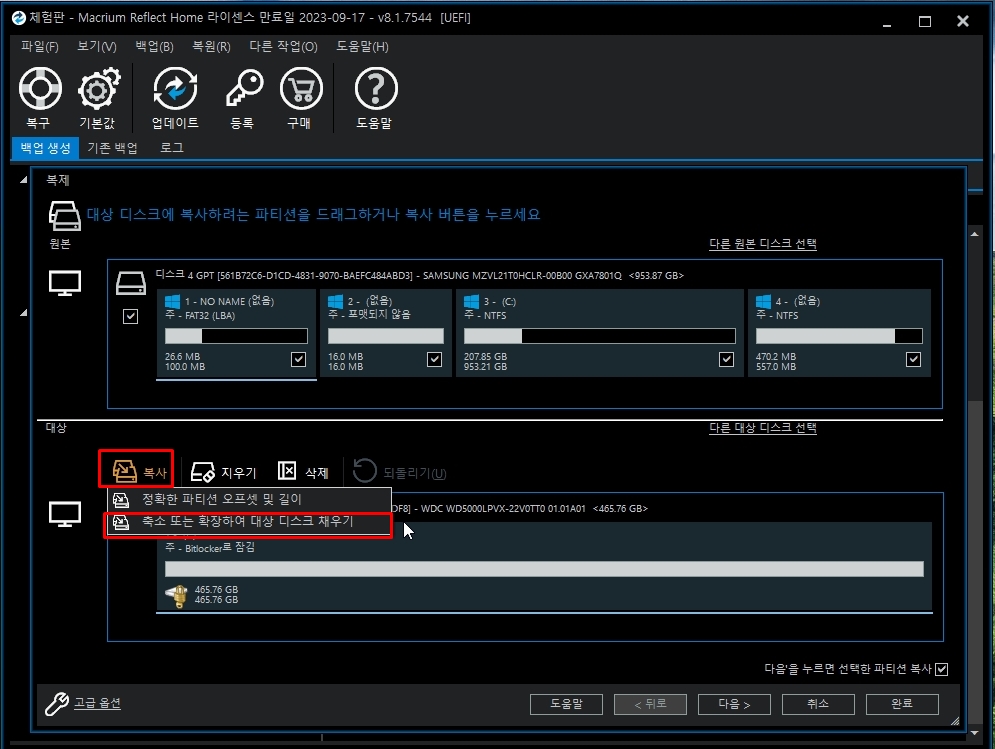The height and width of the screenshot is (749, 995).
Task: Click the scrollbar up arrow on right
Action: (x=975, y=234)
